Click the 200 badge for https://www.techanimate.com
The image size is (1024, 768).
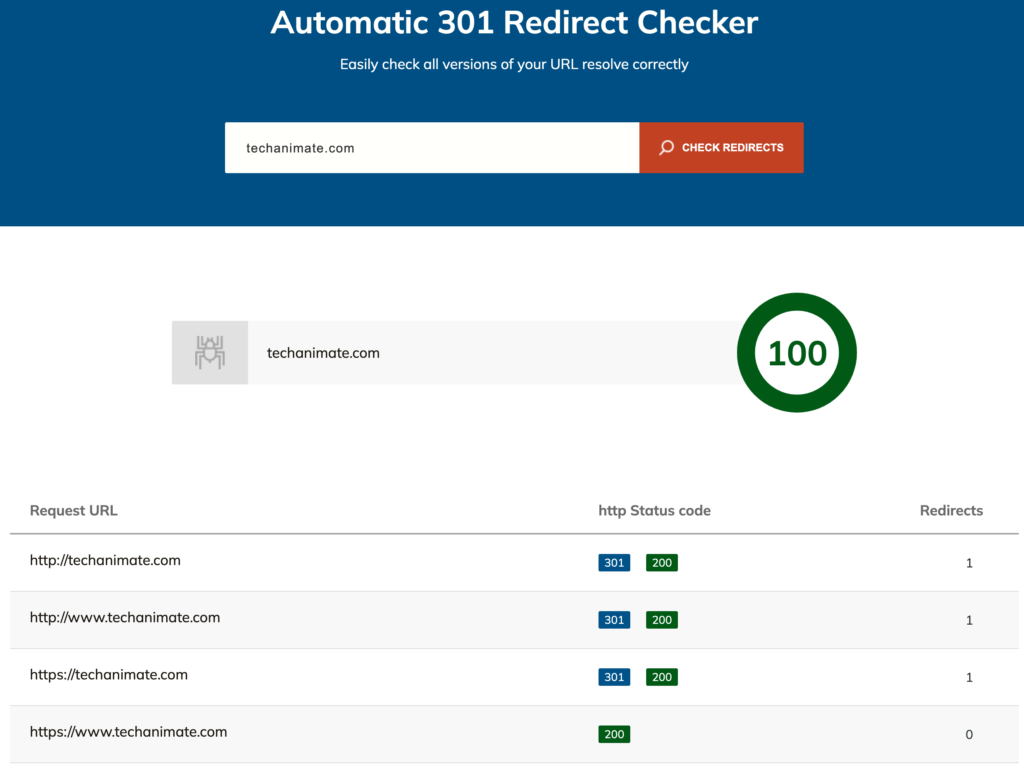click(x=614, y=734)
